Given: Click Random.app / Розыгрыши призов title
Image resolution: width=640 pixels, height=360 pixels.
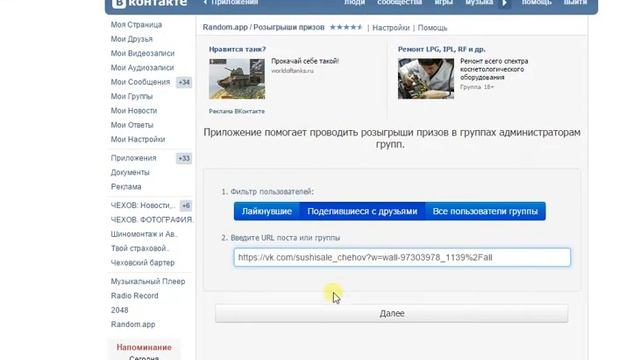Looking at the screenshot, I should click(x=263, y=27).
